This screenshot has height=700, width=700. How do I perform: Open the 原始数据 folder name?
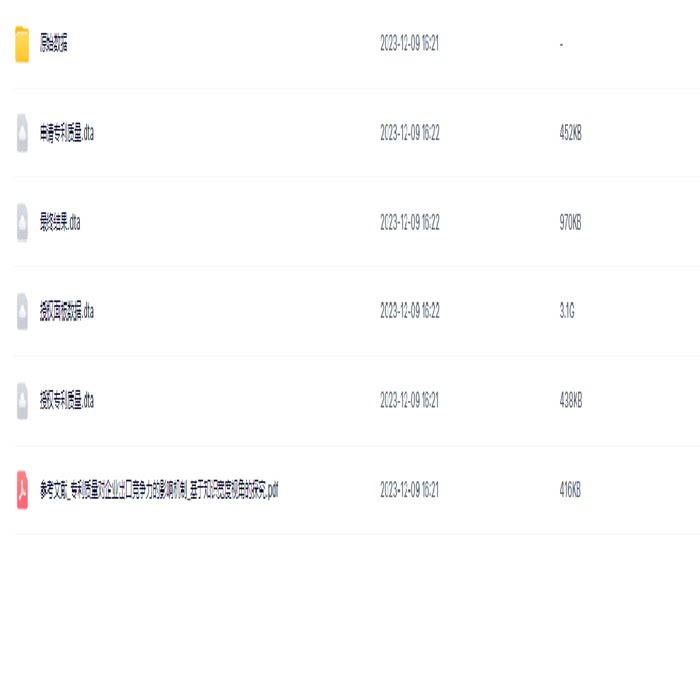tap(54, 43)
